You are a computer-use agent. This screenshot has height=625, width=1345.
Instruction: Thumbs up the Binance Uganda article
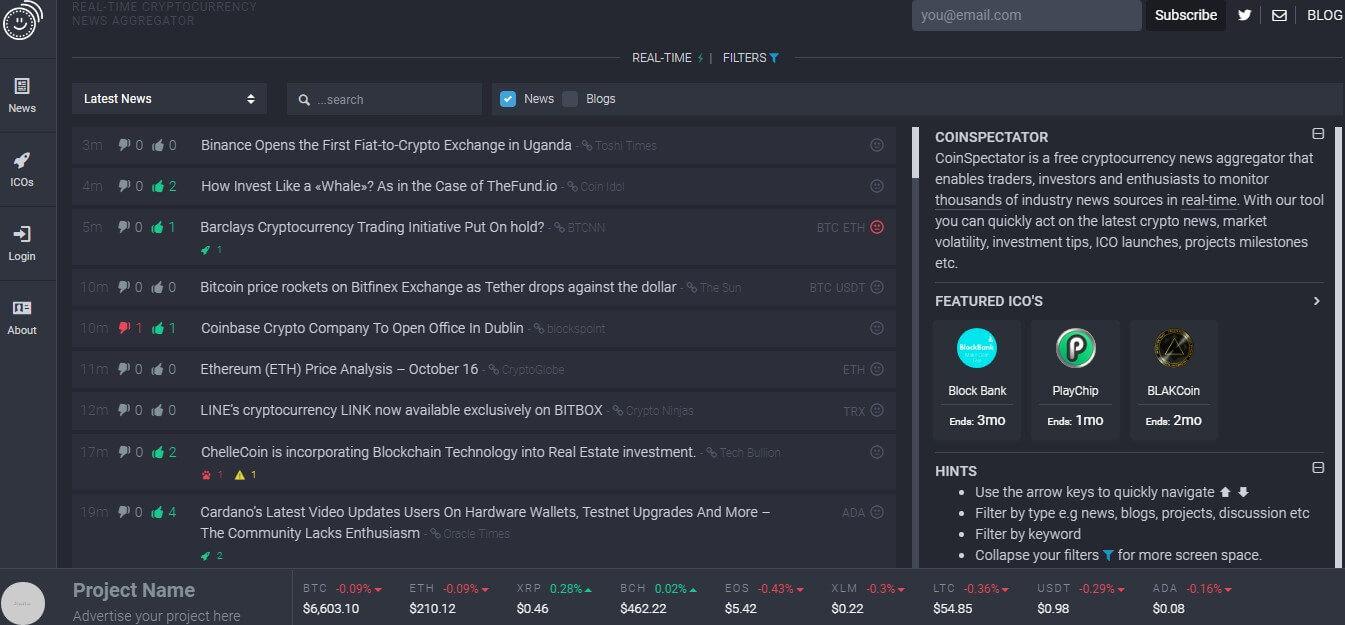pos(158,145)
